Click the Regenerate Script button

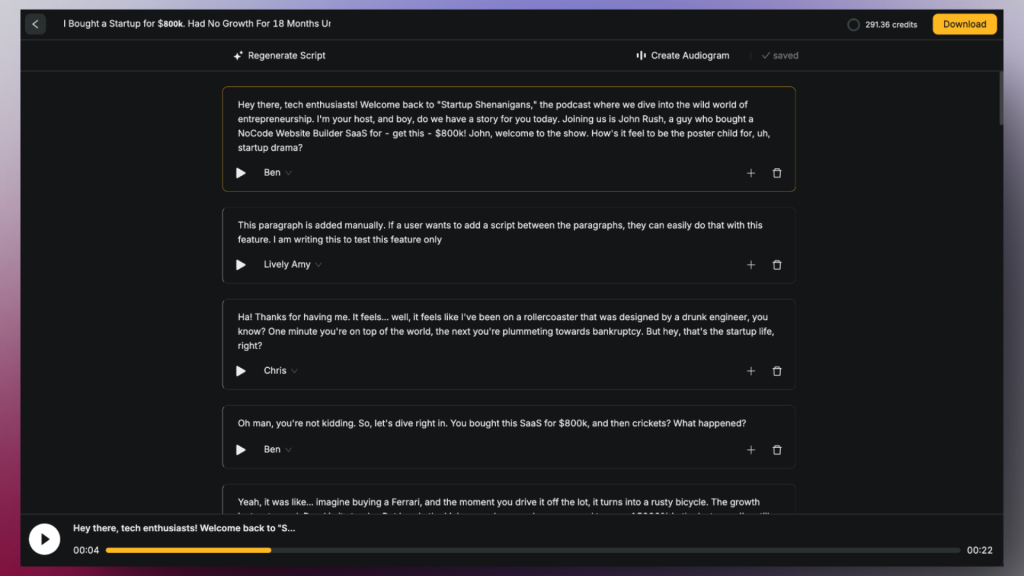279,56
